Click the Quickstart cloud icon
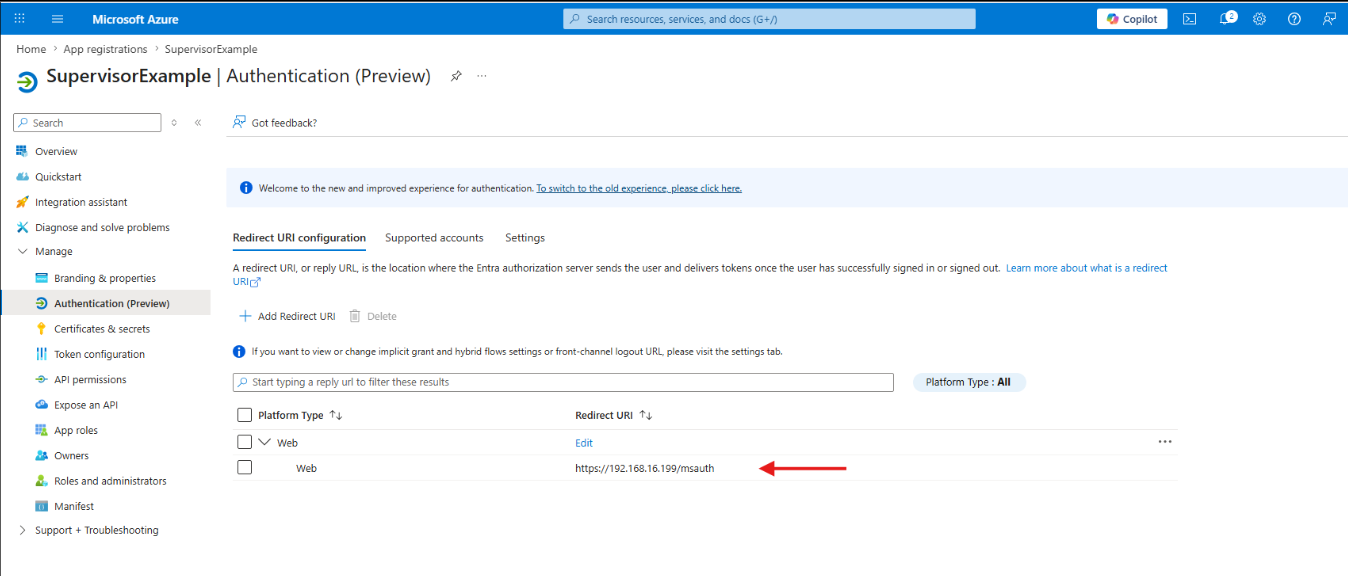 click(22, 176)
